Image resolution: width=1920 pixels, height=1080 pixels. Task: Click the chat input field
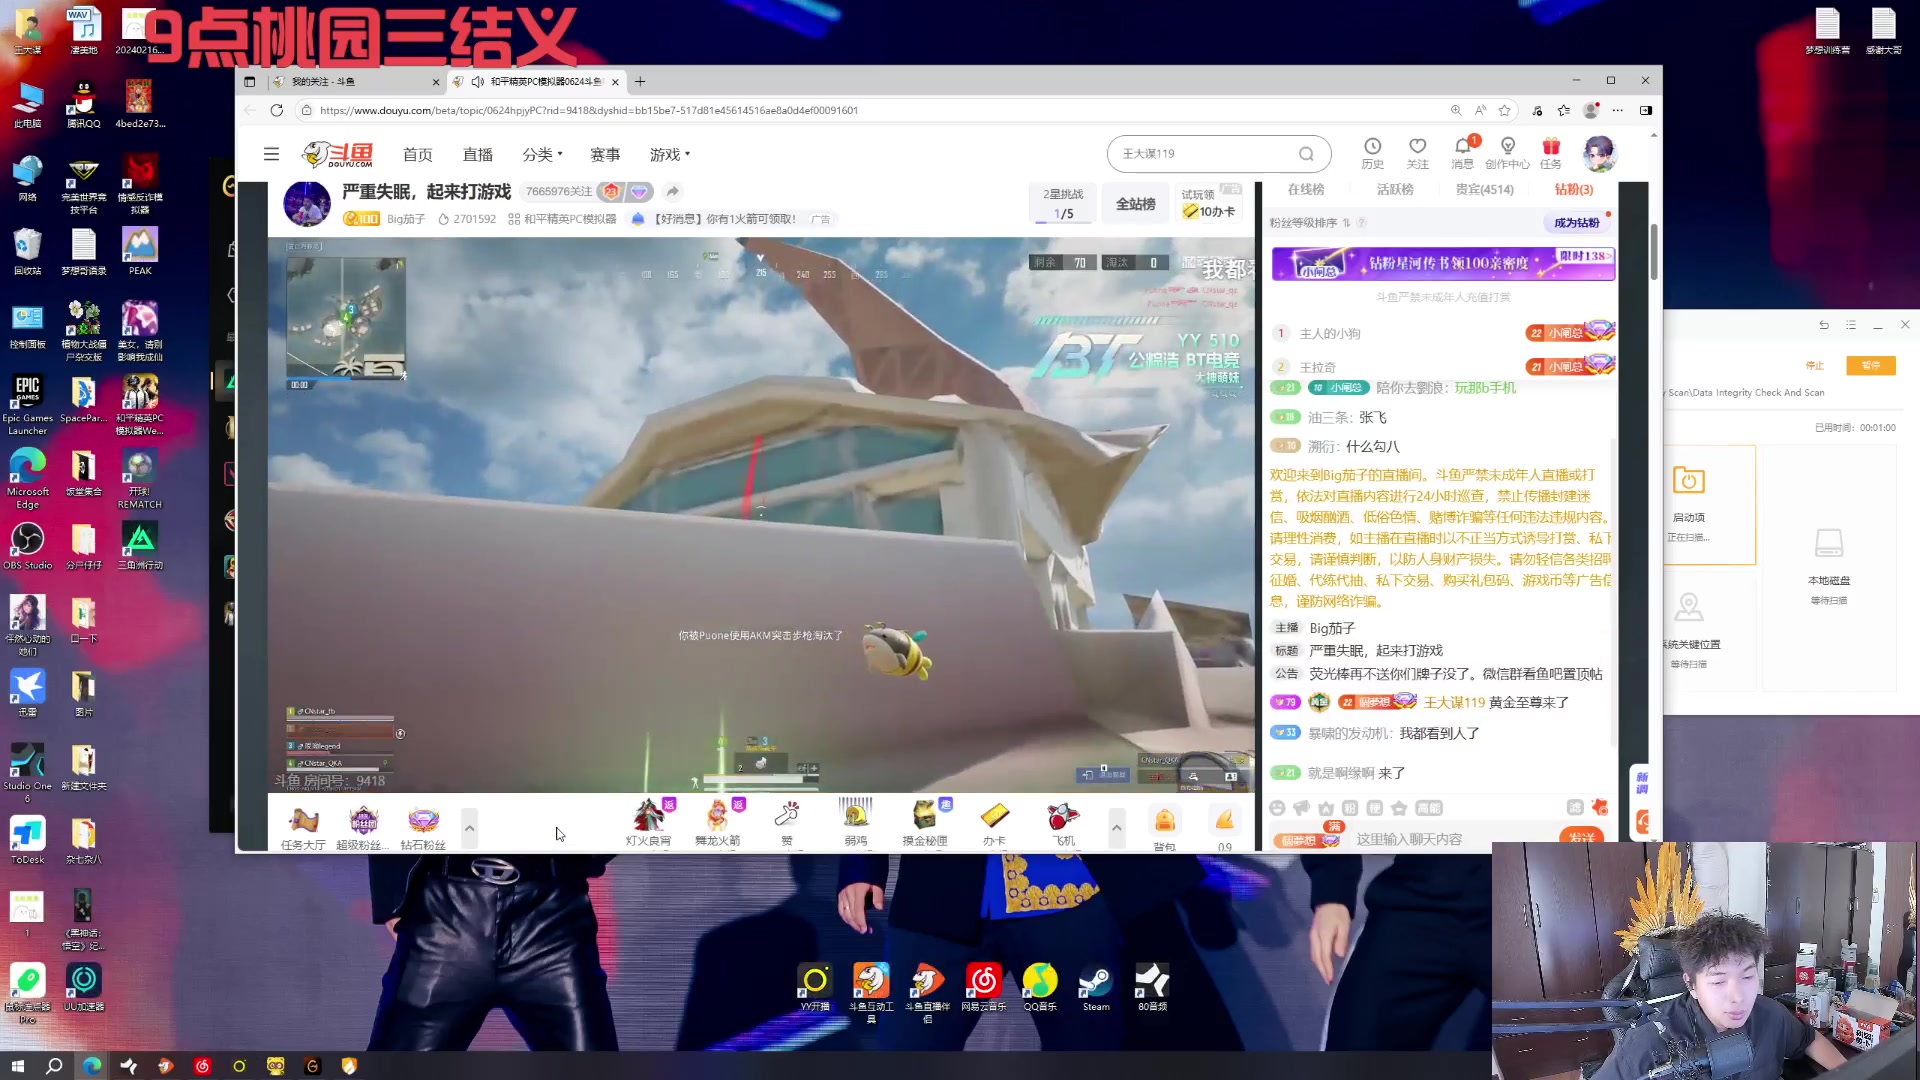[1452, 839]
